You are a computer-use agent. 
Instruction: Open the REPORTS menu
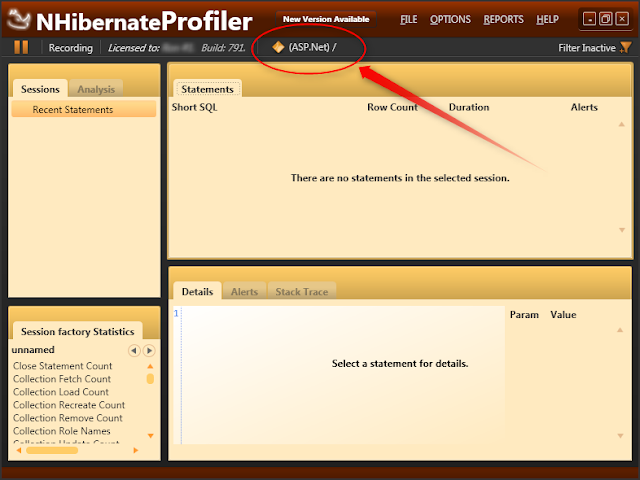pyautogui.click(x=503, y=20)
